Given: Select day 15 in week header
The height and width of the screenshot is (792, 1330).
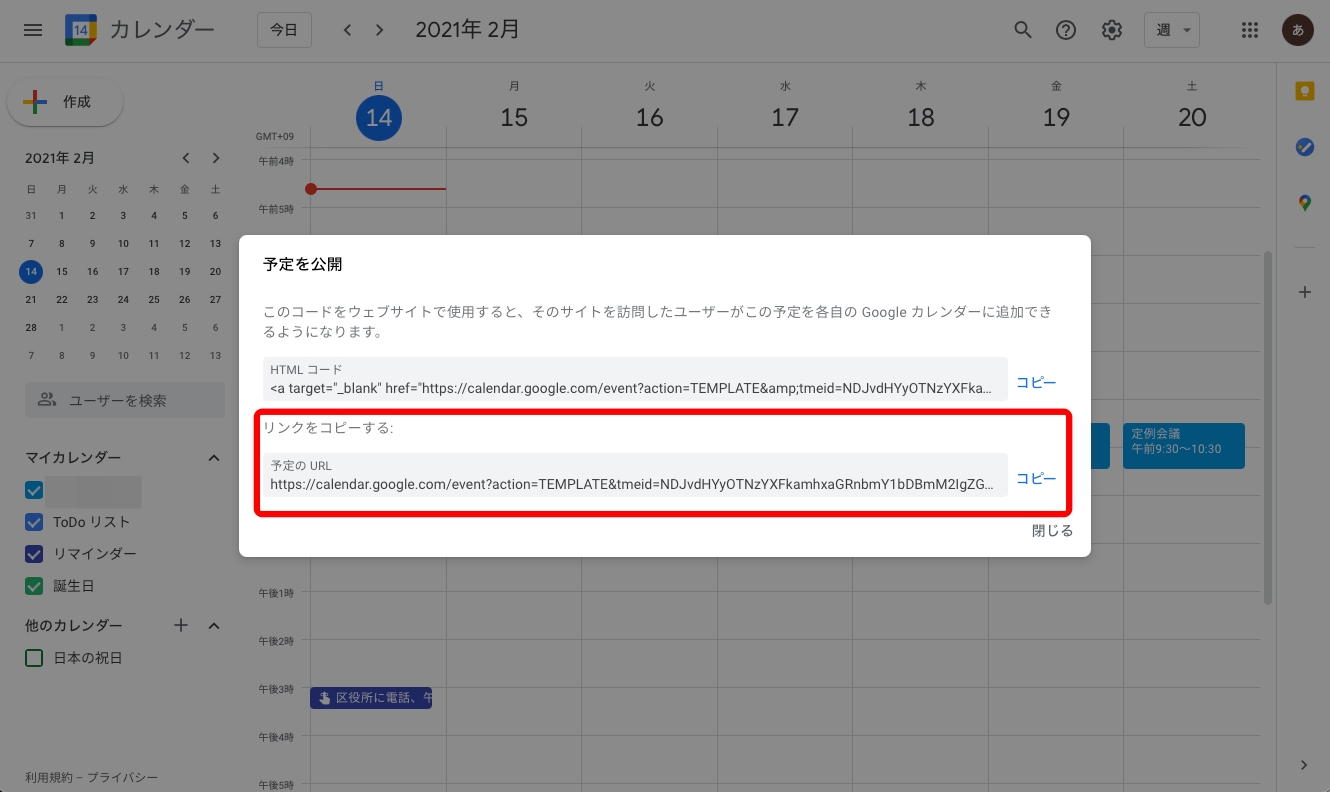Looking at the screenshot, I should coord(514,118).
